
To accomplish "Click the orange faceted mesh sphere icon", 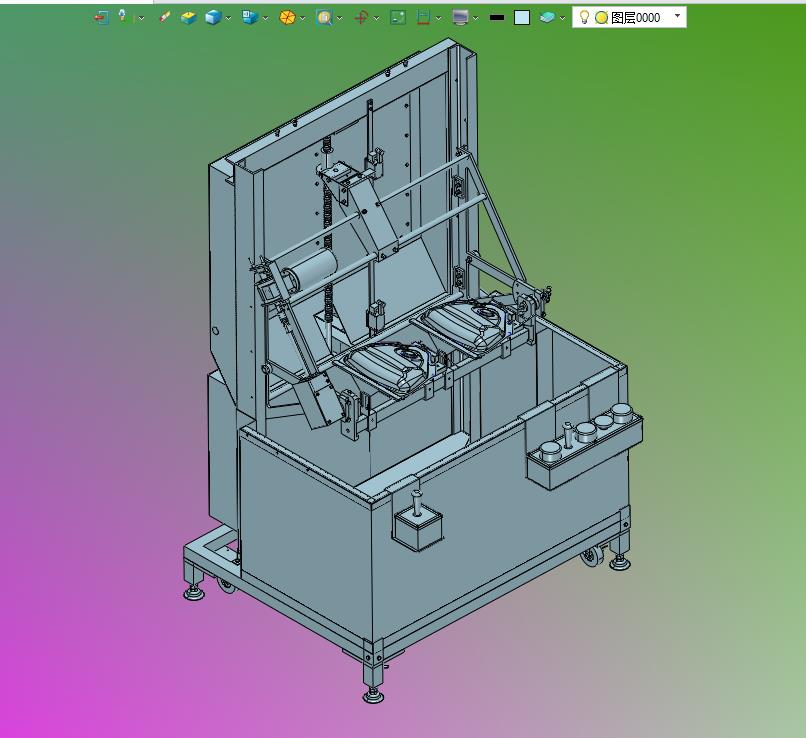I will (287, 18).
